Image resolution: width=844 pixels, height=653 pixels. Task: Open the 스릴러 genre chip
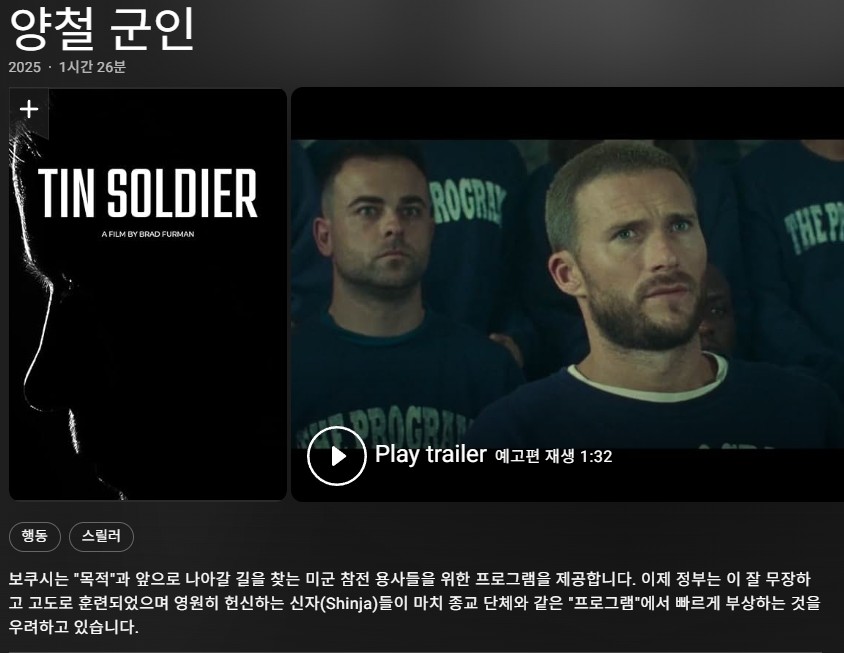coord(101,536)
